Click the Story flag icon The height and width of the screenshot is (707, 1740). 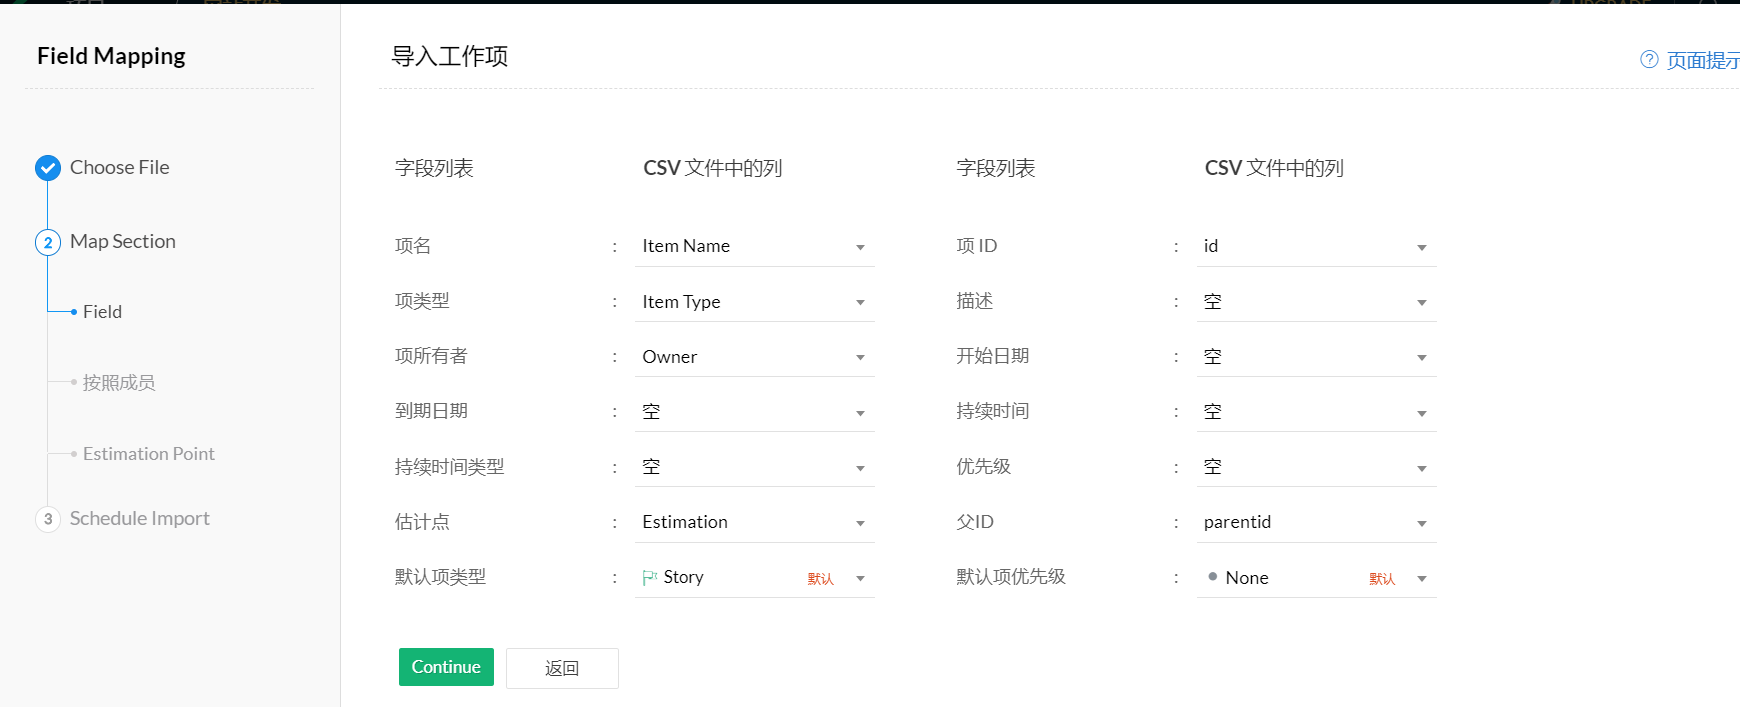(x=650, y=578)
